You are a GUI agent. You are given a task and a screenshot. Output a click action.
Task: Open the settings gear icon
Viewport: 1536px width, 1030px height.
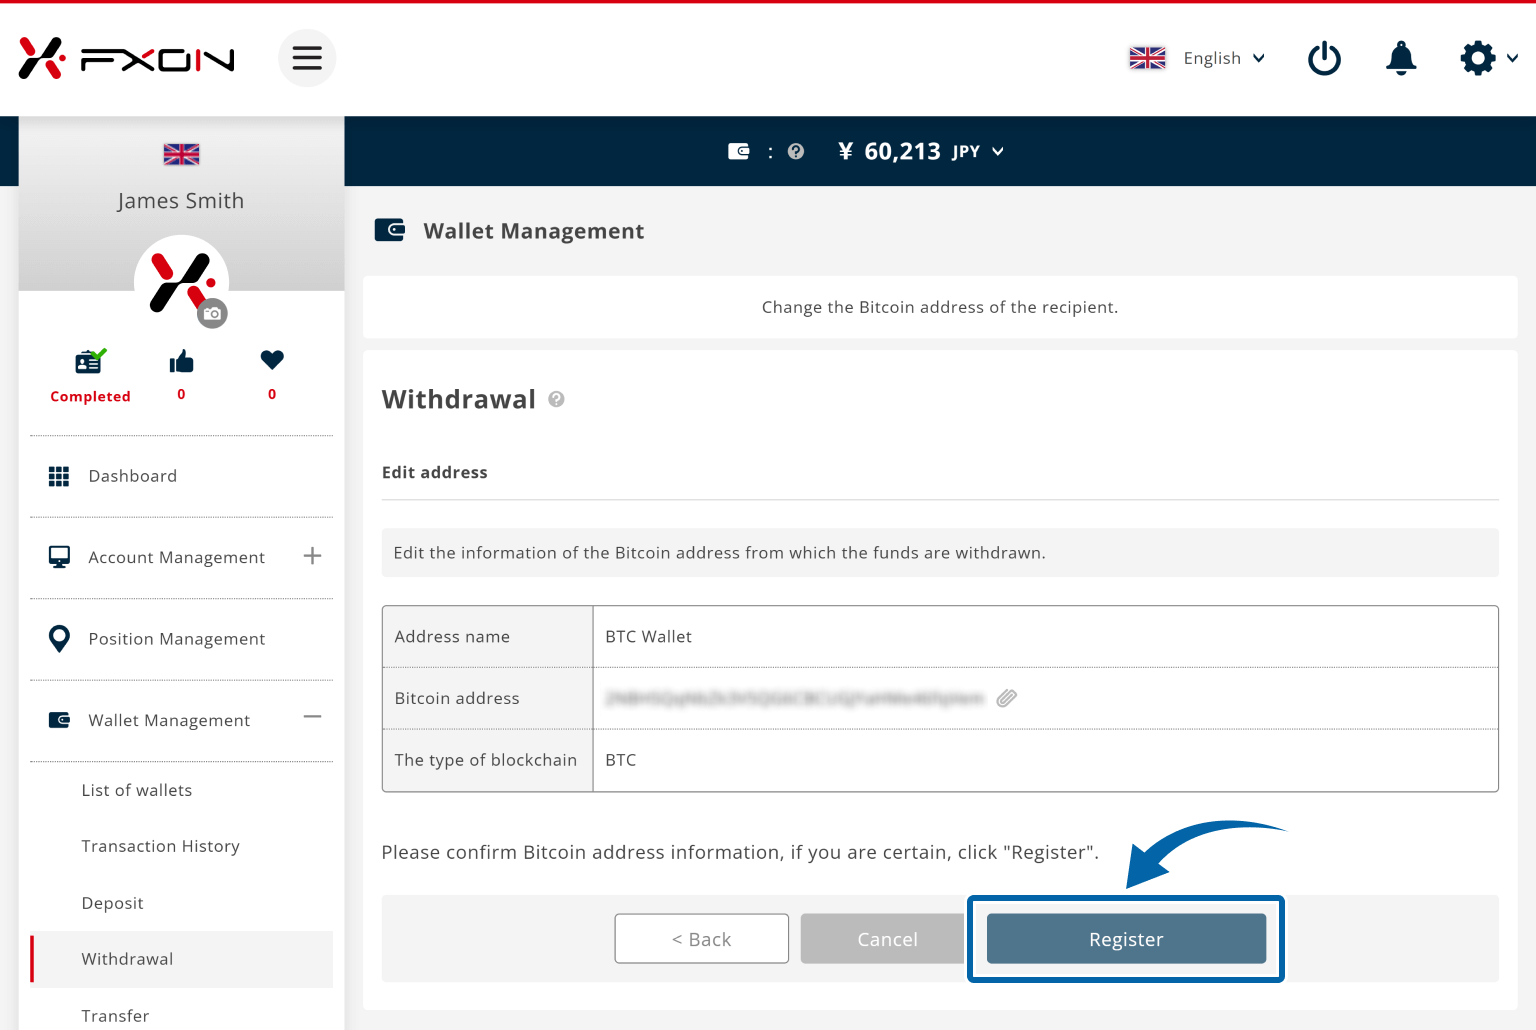(x=1478, y=58)
